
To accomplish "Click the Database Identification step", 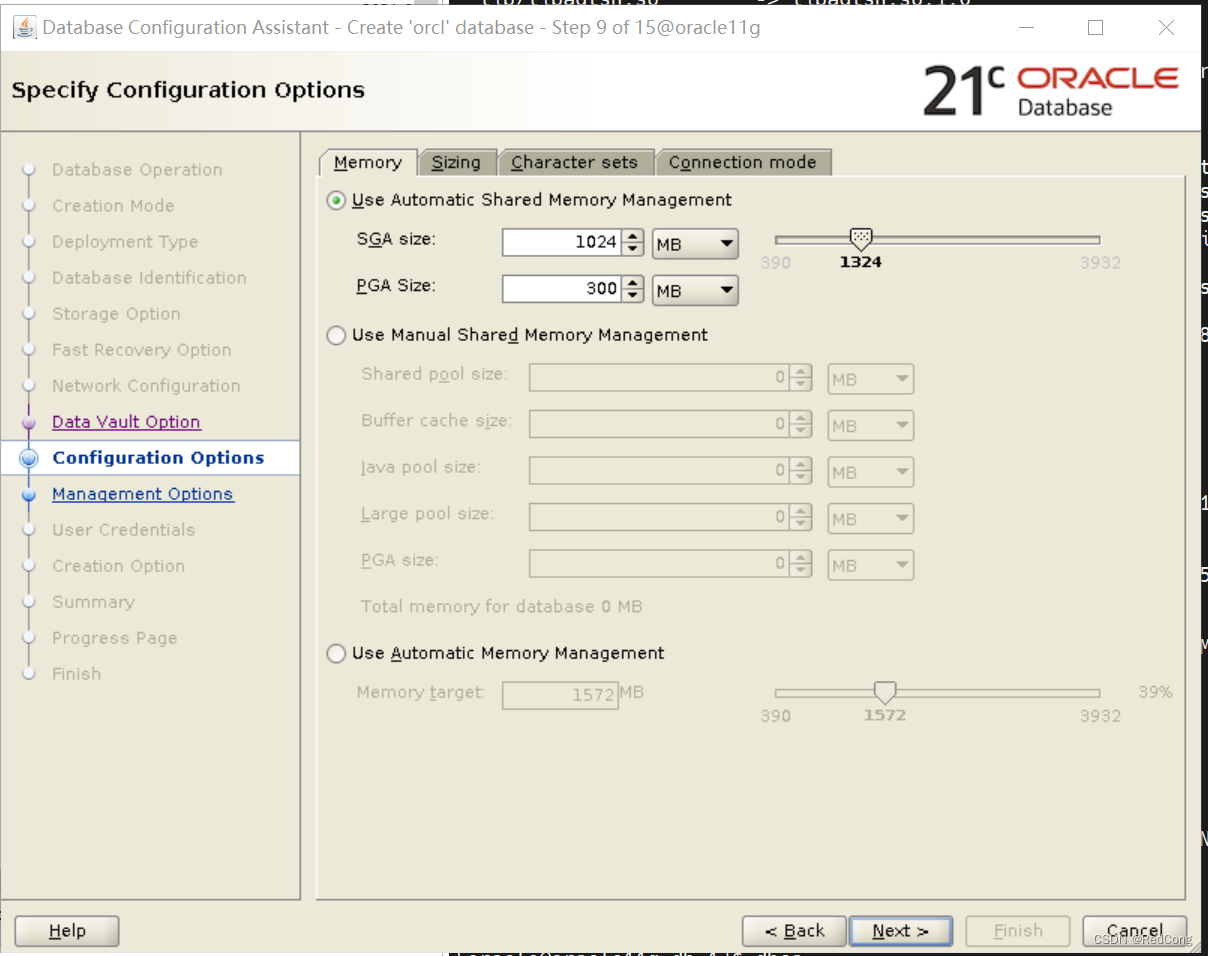I will point(149,278).
